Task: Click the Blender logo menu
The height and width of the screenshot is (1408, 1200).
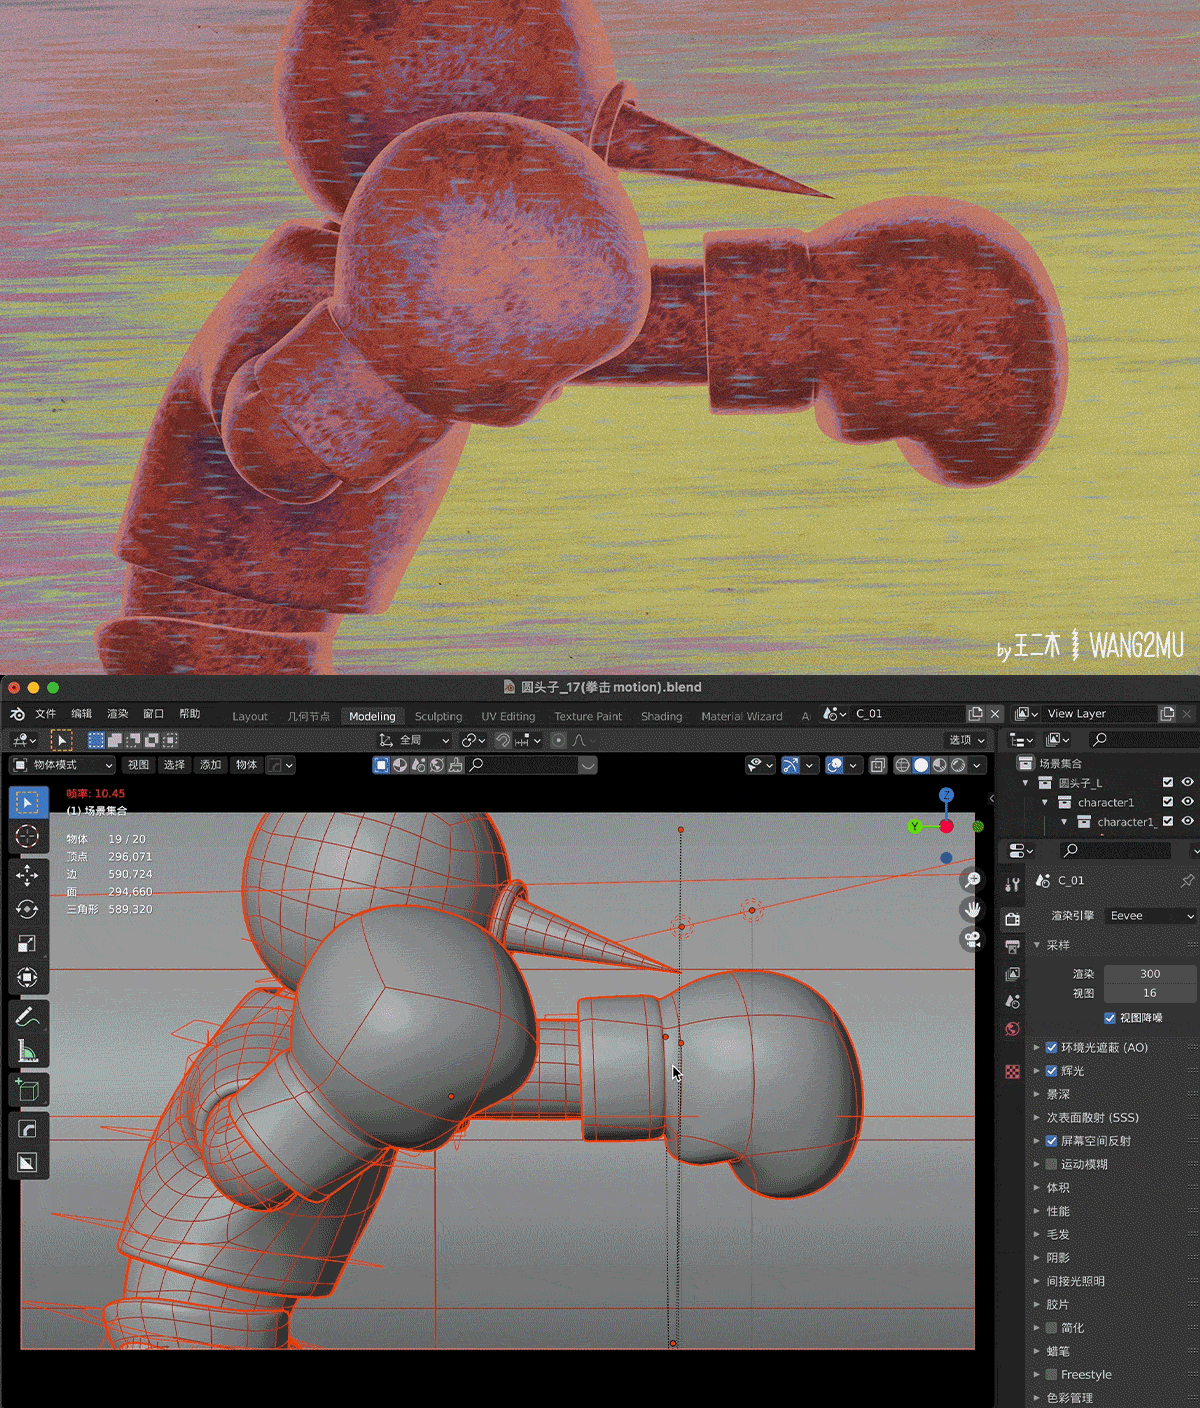Action: pyautogui.click(x=17, y=714)
